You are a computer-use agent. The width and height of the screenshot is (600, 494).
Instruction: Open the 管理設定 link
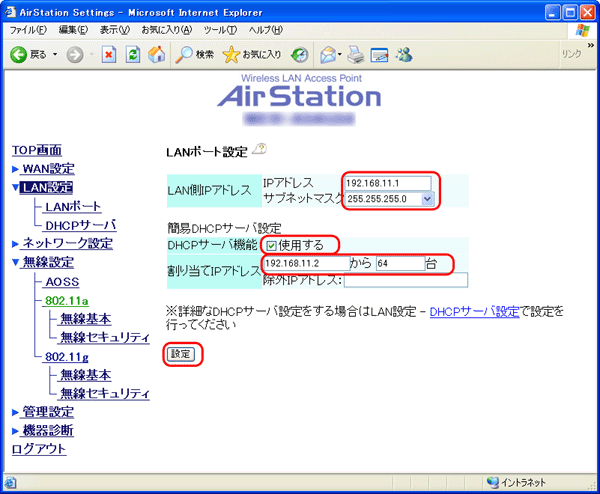click(x=48, y=412)
